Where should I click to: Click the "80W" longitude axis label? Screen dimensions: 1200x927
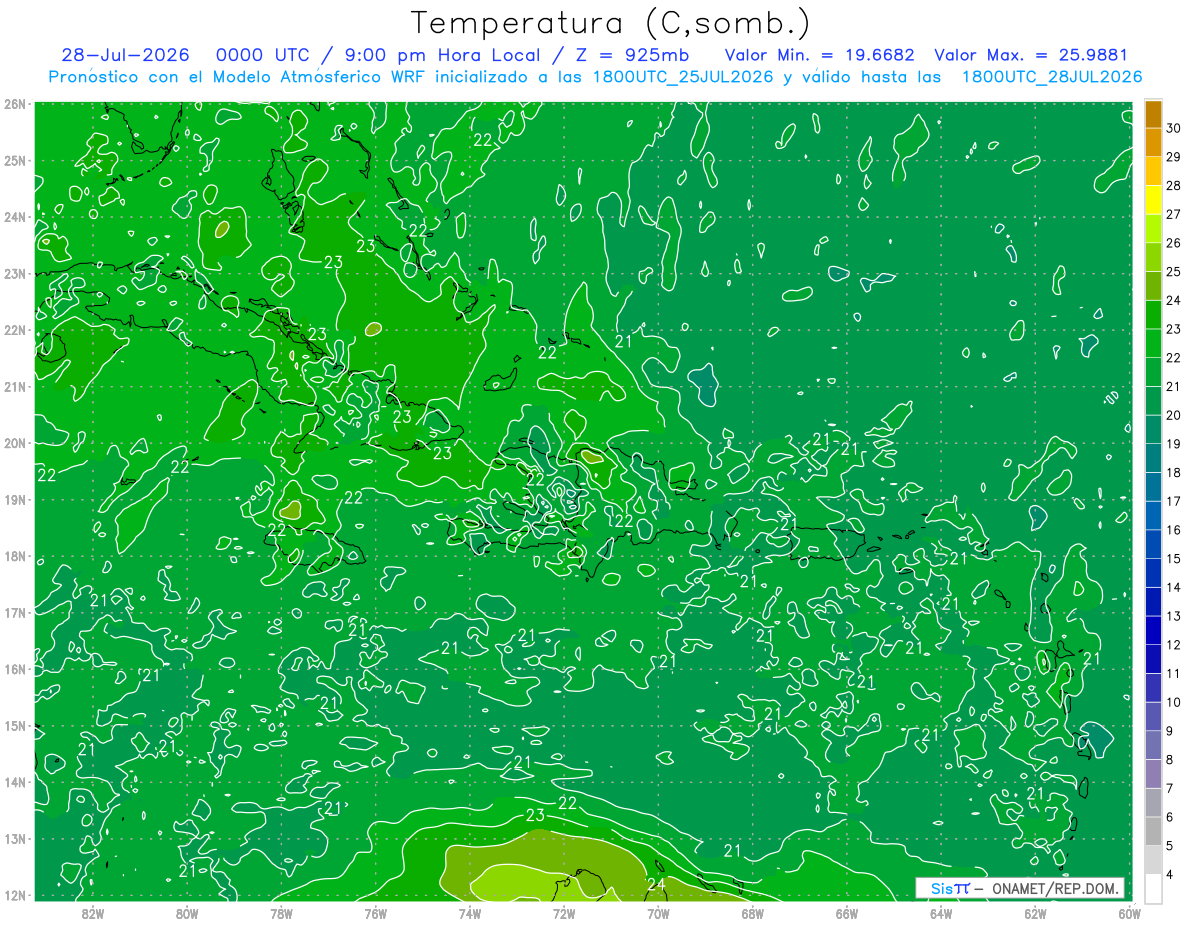[187, 913]
